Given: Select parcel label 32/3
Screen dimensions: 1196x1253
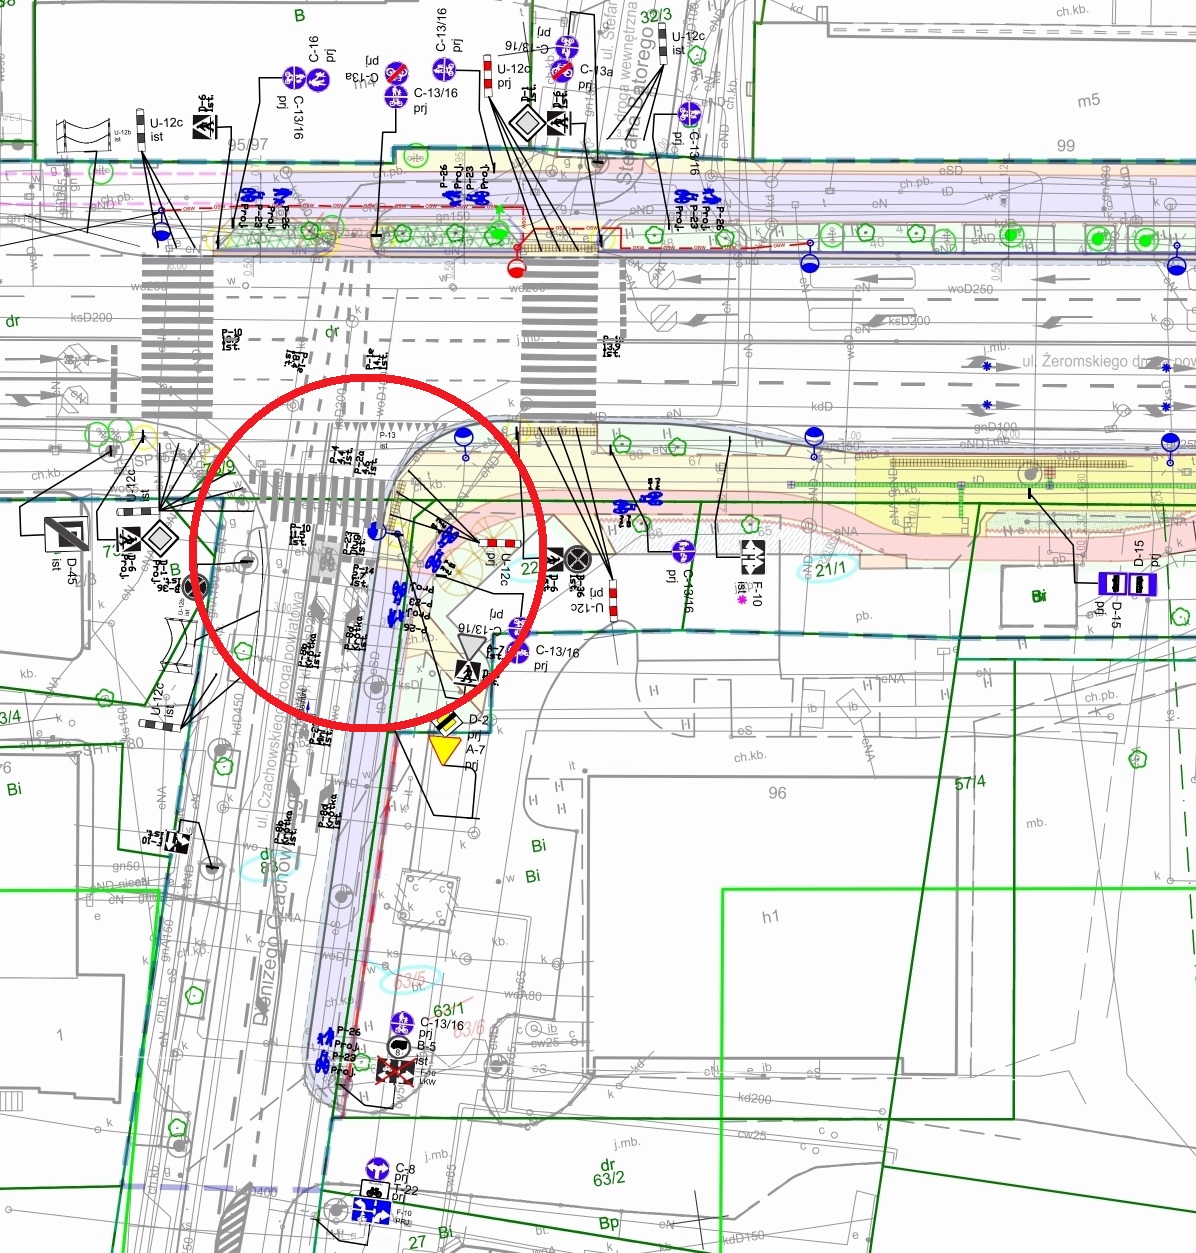Looking at the screenshot, I should coord(656,16).
